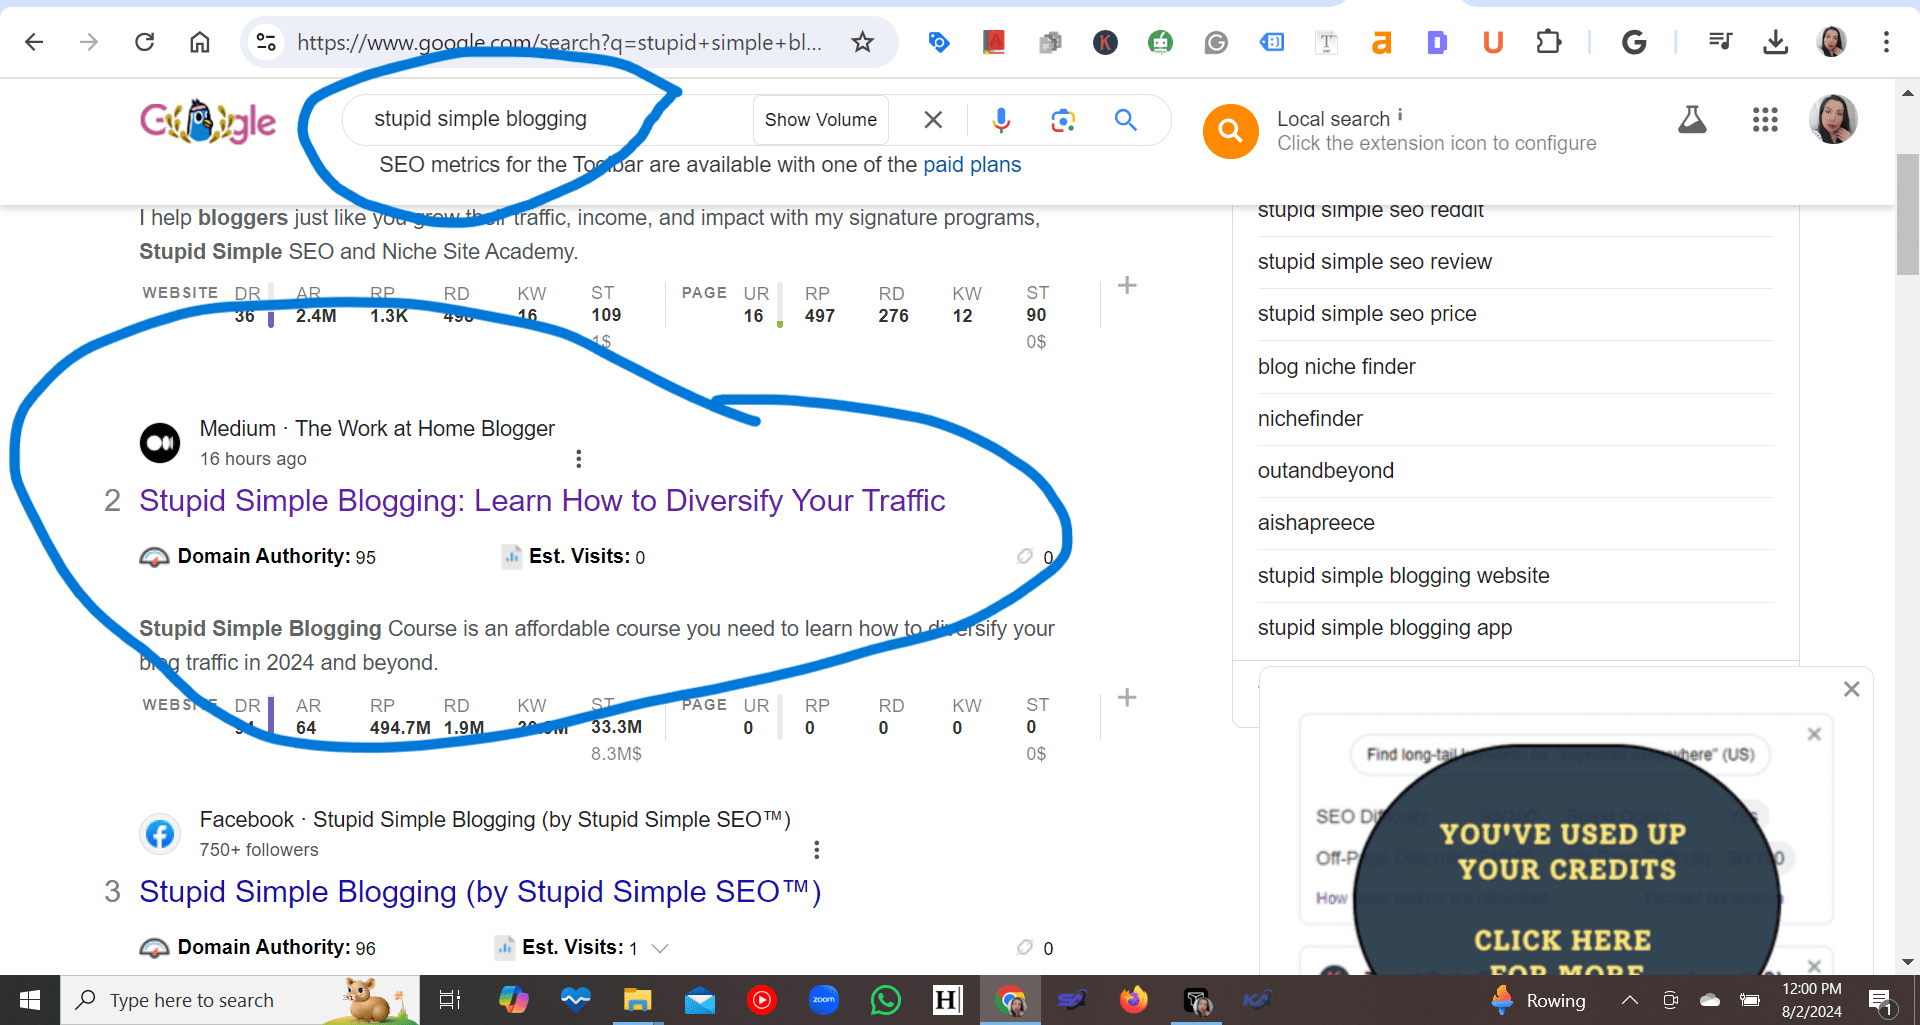1920x1025 pixels.
Task: Open Stupid Simple Blogging Diversify Traffic result
Action: pyautogui.click(x=542, y=500)
